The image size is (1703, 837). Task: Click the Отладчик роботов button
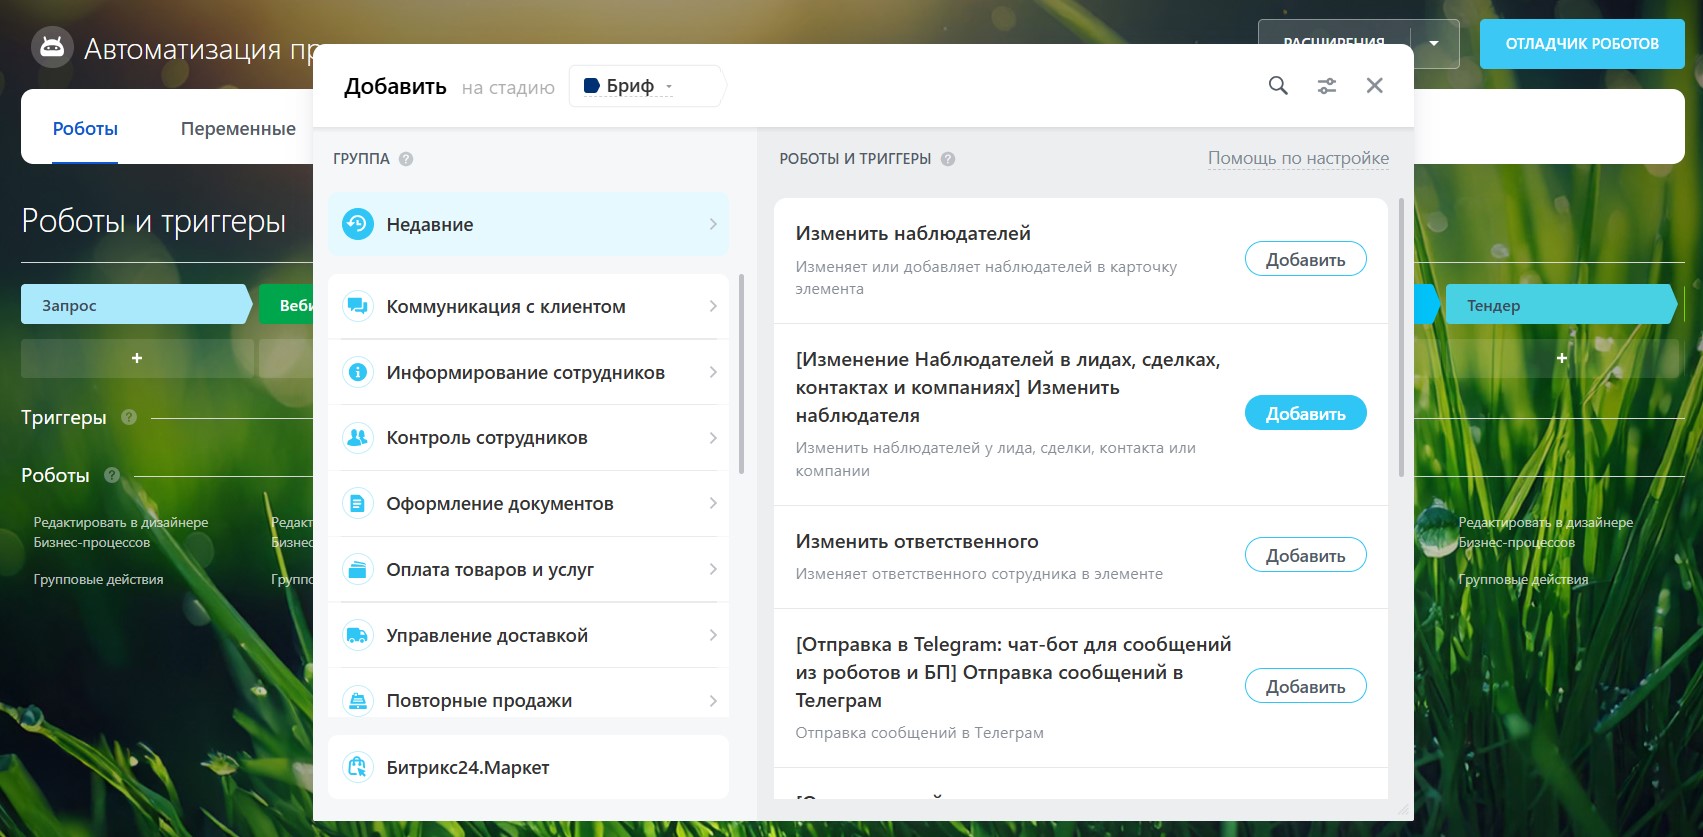(1581, 44)
